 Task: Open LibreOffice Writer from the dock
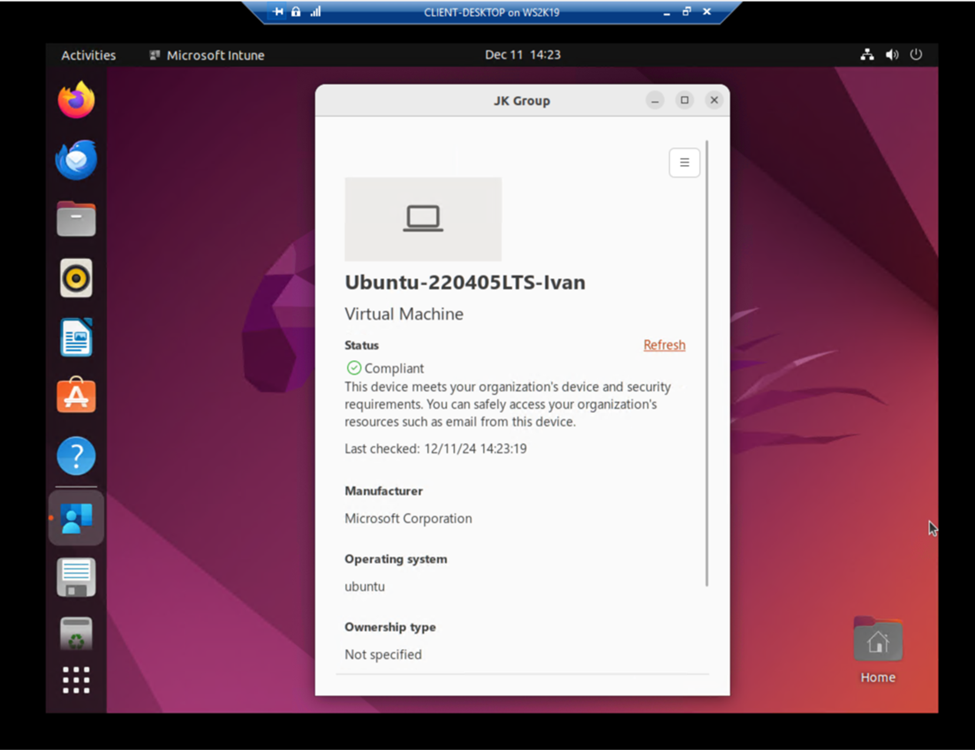[76, 337]
